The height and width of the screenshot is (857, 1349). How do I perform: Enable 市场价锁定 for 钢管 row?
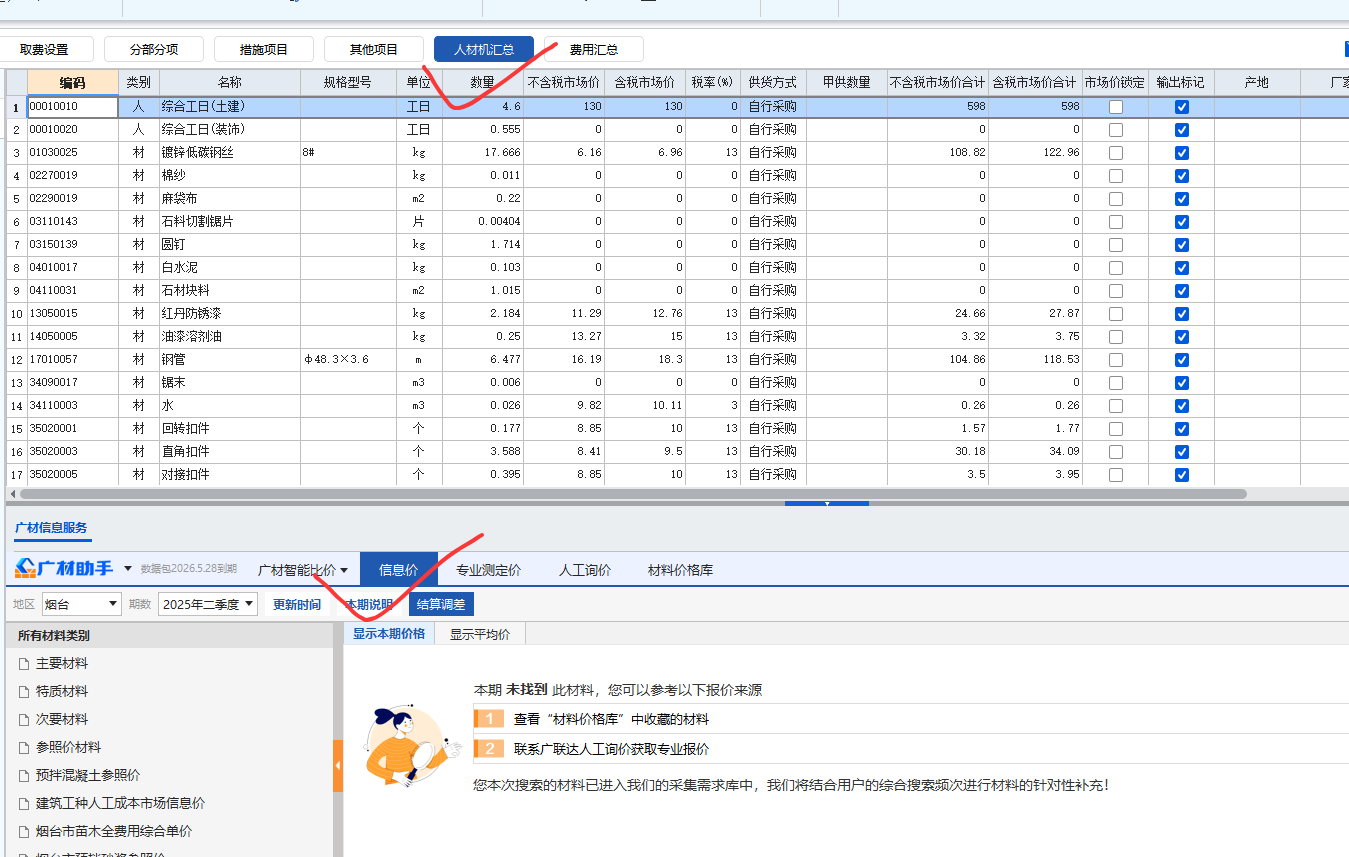(x=1115, y=359)
